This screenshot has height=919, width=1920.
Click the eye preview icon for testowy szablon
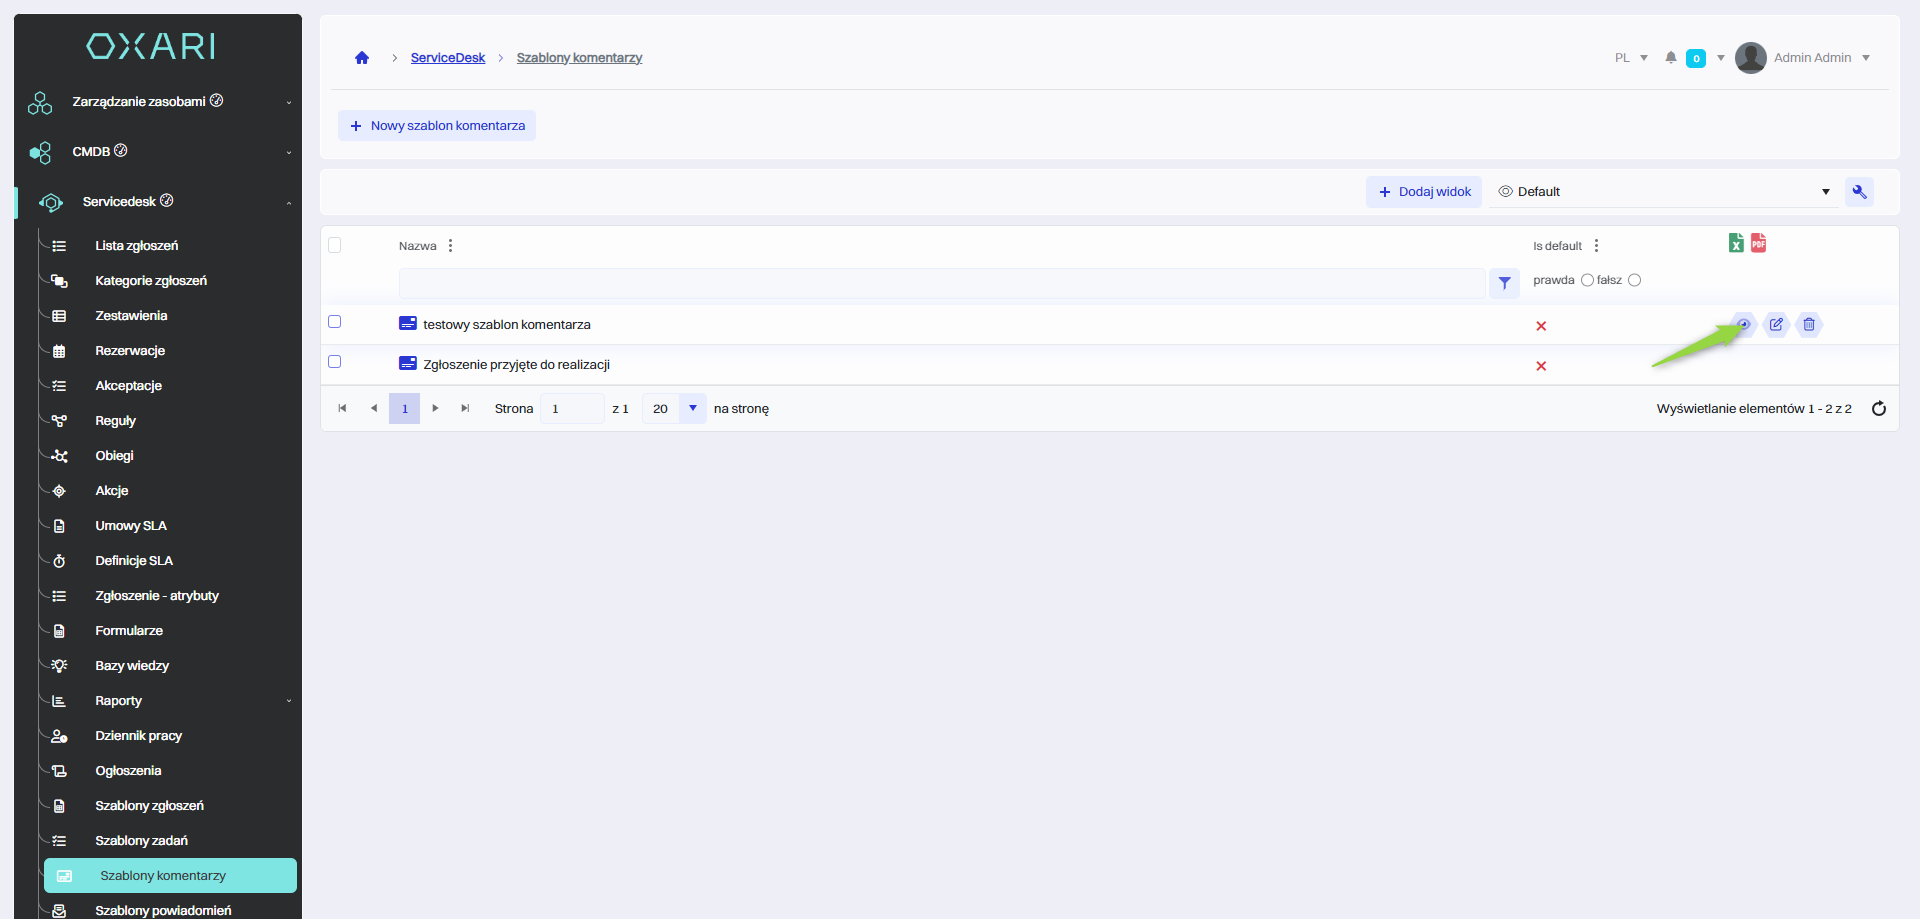[1743, 324]
